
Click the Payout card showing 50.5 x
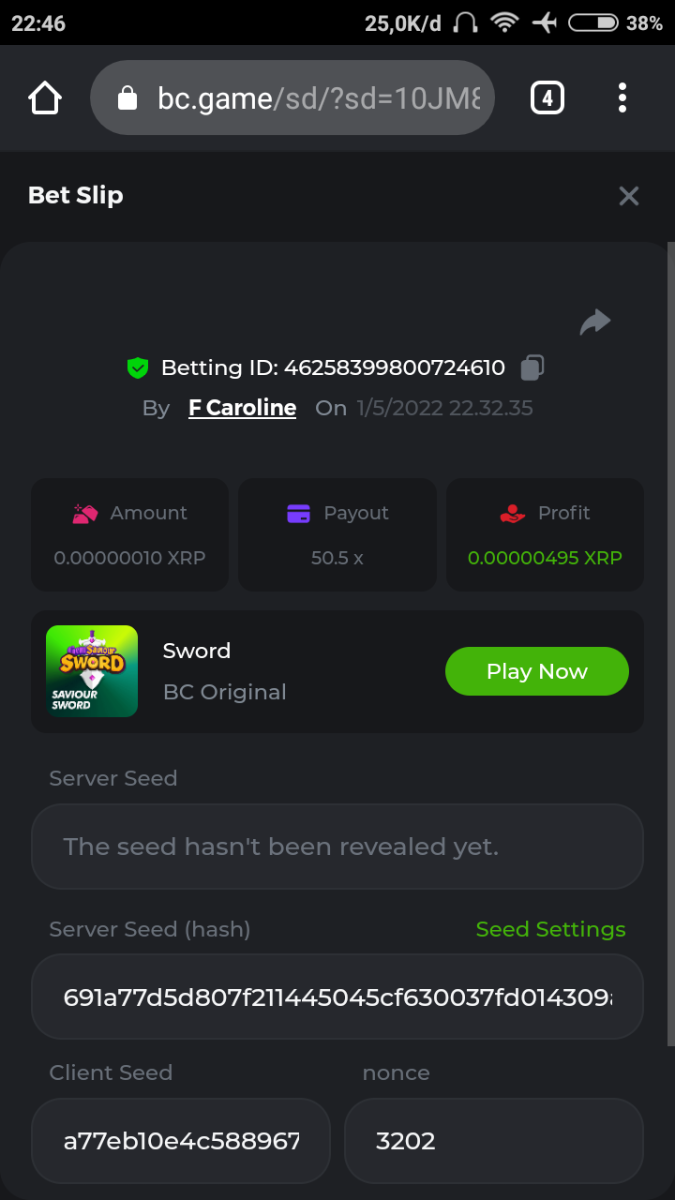click(337, 535)
